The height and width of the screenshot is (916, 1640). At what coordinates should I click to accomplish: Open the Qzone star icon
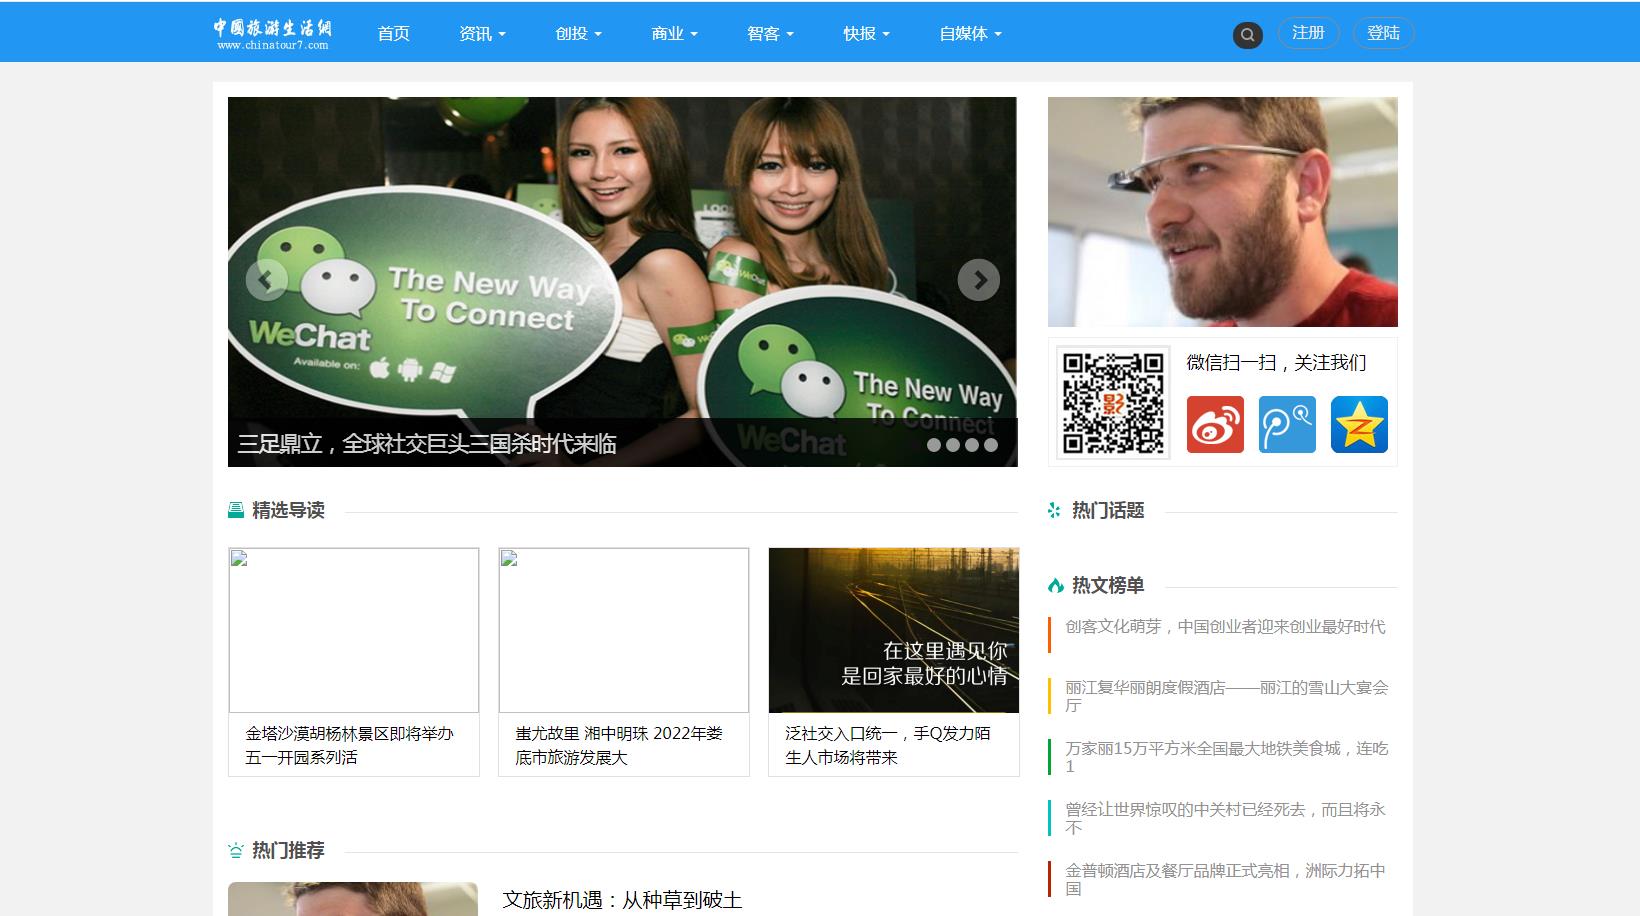click(x=1359, y=424)
